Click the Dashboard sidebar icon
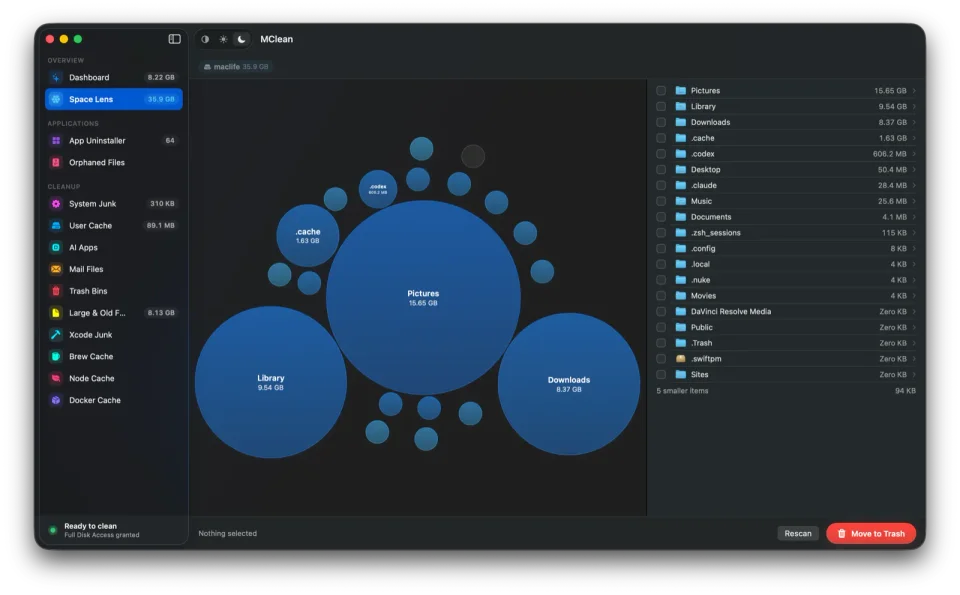960x595 pixels. (x=56, y=77)
